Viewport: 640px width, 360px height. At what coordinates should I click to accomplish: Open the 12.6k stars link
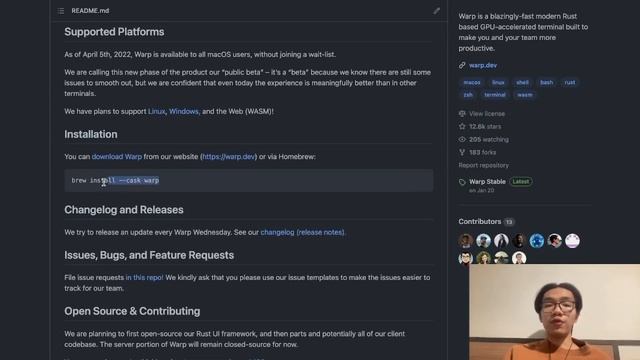coord(485,127)
